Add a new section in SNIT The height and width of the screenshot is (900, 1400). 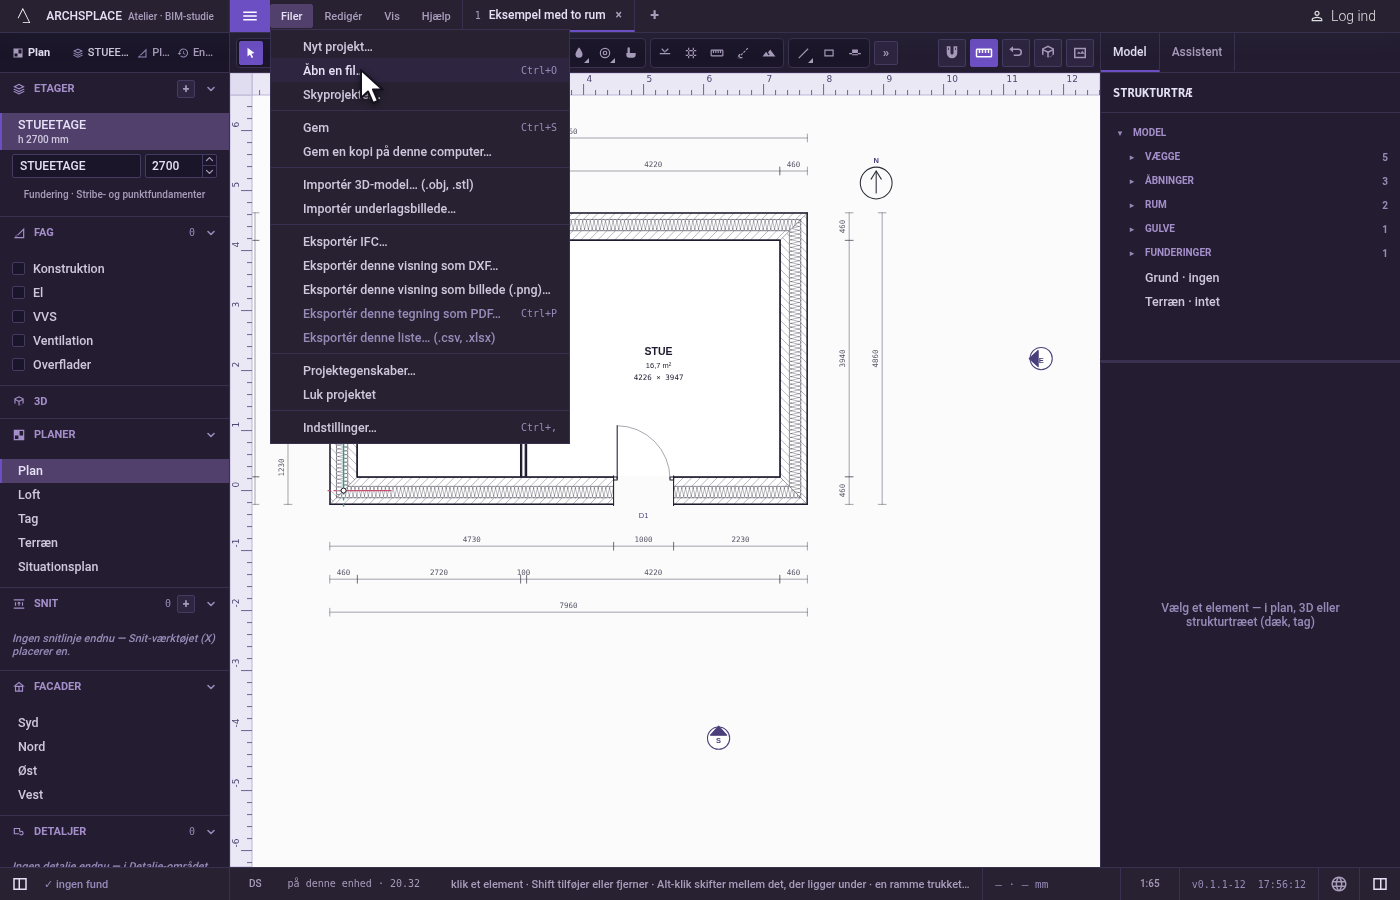tap(186, 604)
